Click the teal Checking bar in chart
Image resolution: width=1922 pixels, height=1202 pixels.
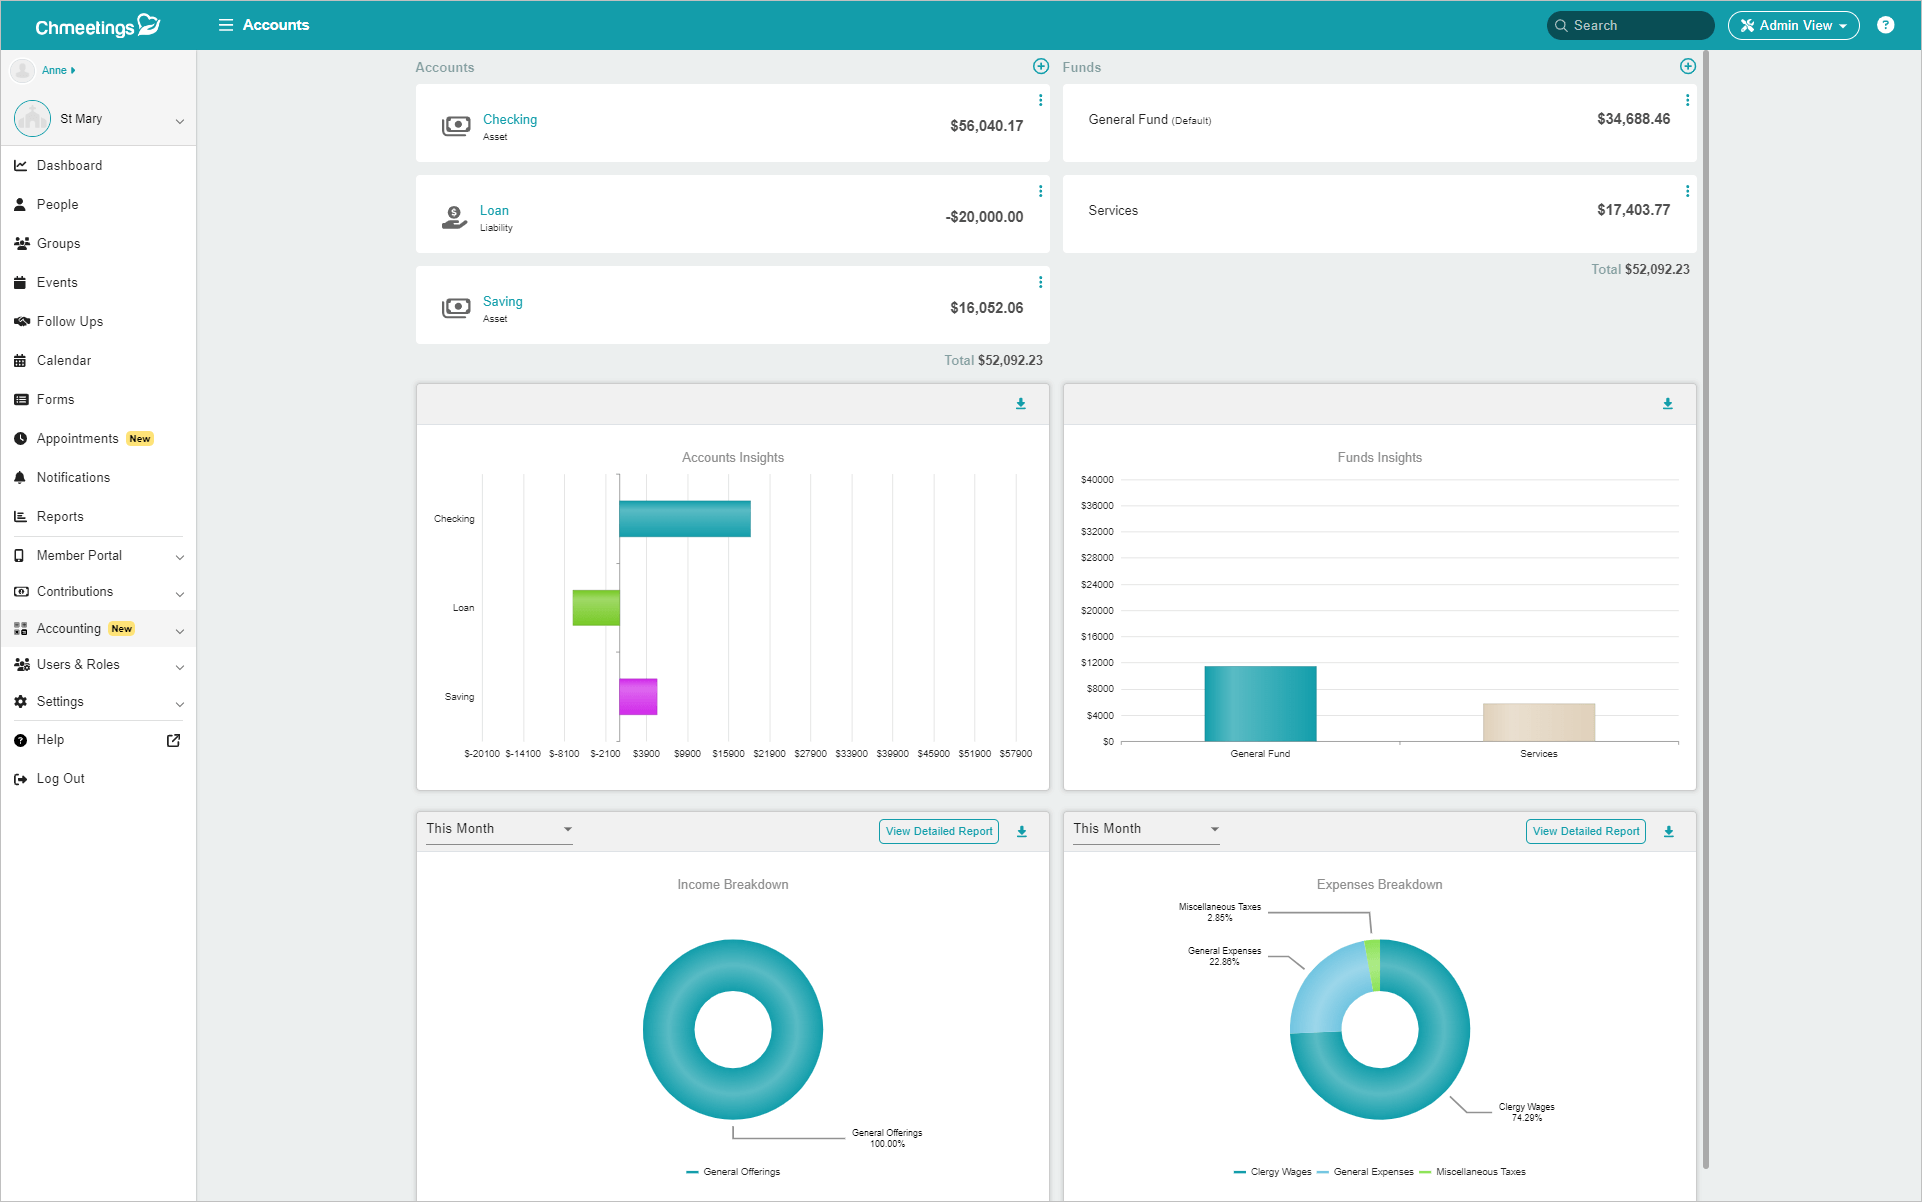685,518
